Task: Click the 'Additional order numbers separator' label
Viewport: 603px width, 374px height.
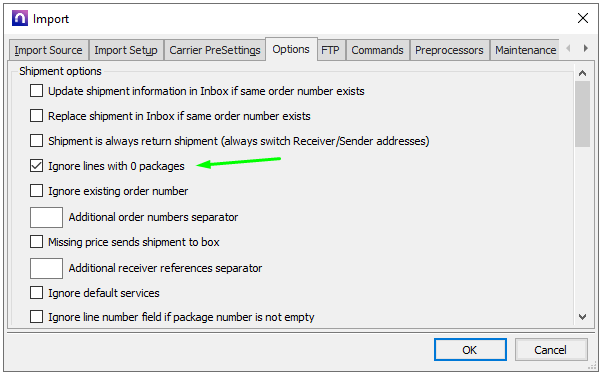Action: click(153, 217)
